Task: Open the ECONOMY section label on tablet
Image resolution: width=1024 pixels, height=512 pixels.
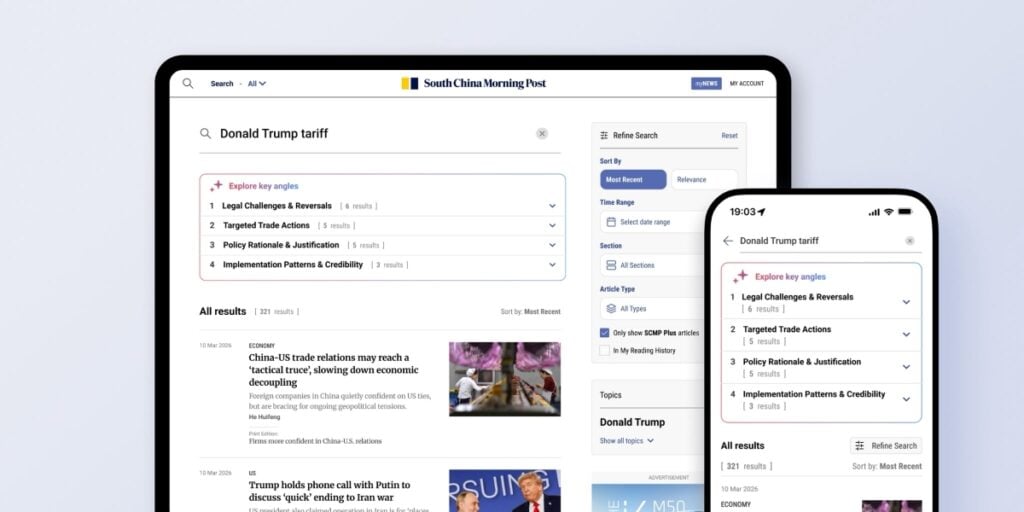Action: (261, 345)
